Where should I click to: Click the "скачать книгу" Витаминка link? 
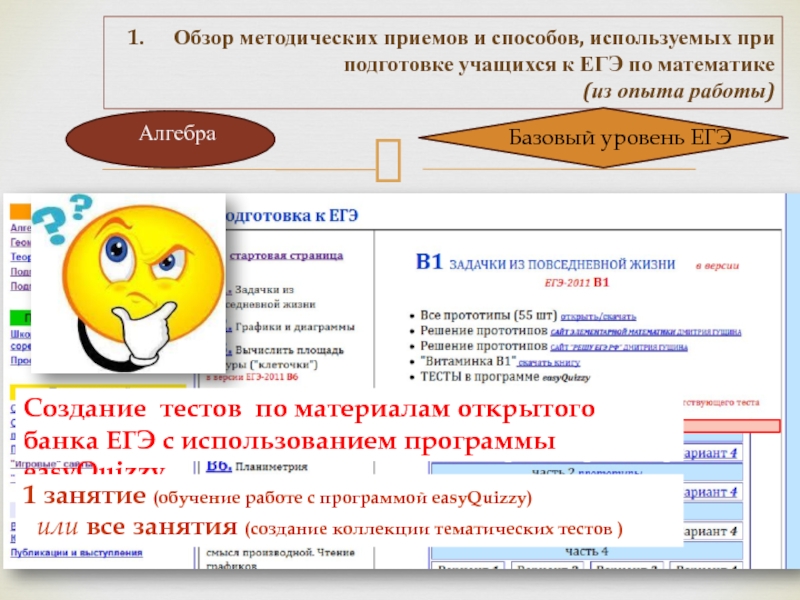point(549,363)
